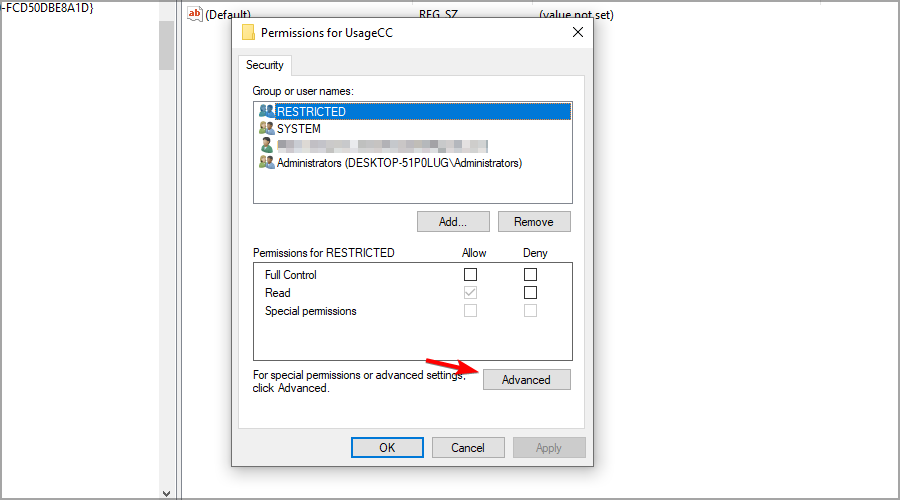Image resolution: width=900 pixels, height=500 pixels.
Task: Click the registry tree scroll down arrow
Action: pos(166,493)
